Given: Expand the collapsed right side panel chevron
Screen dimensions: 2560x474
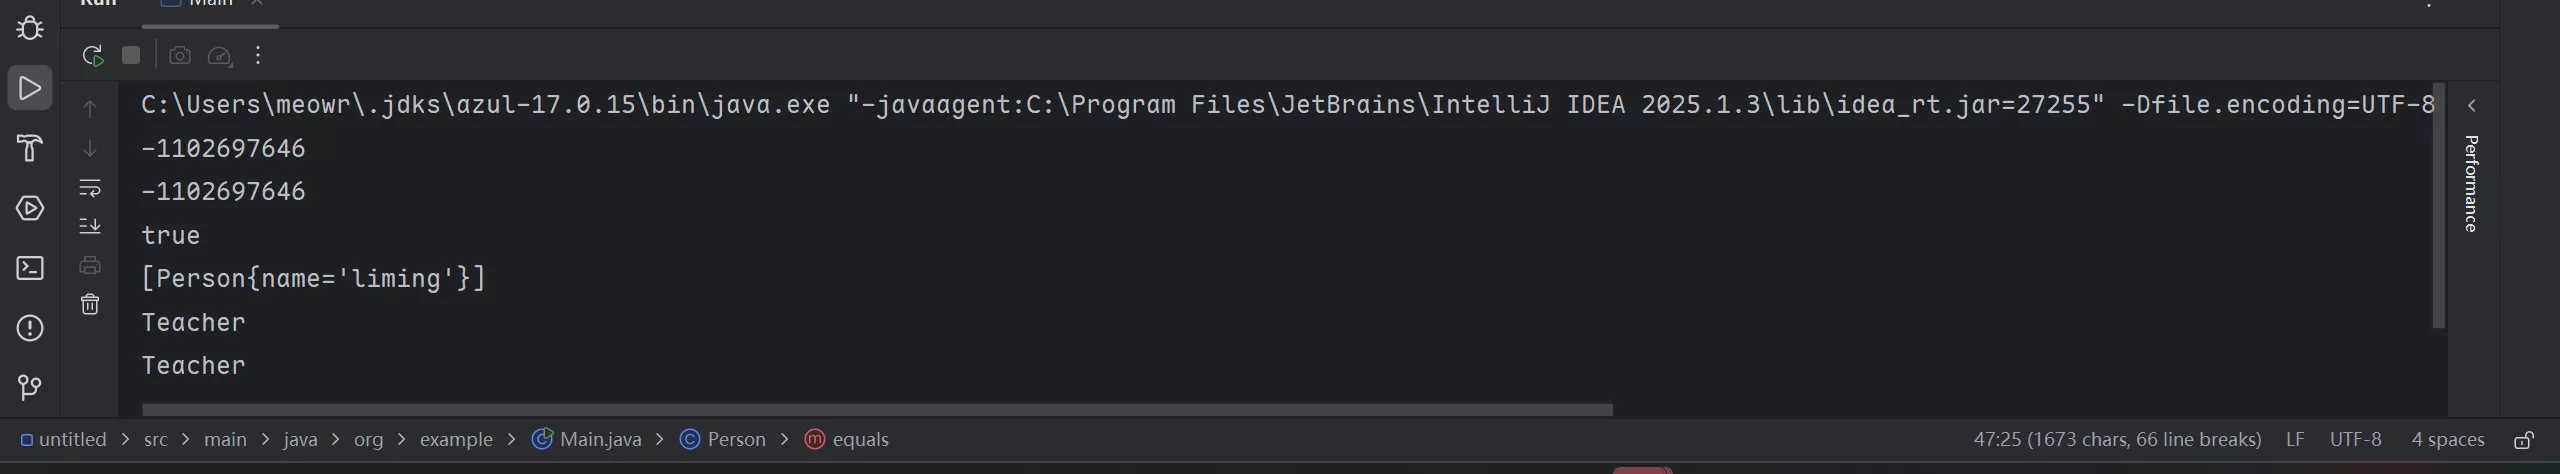Looking at the screenshot, I should (2472, 106).
